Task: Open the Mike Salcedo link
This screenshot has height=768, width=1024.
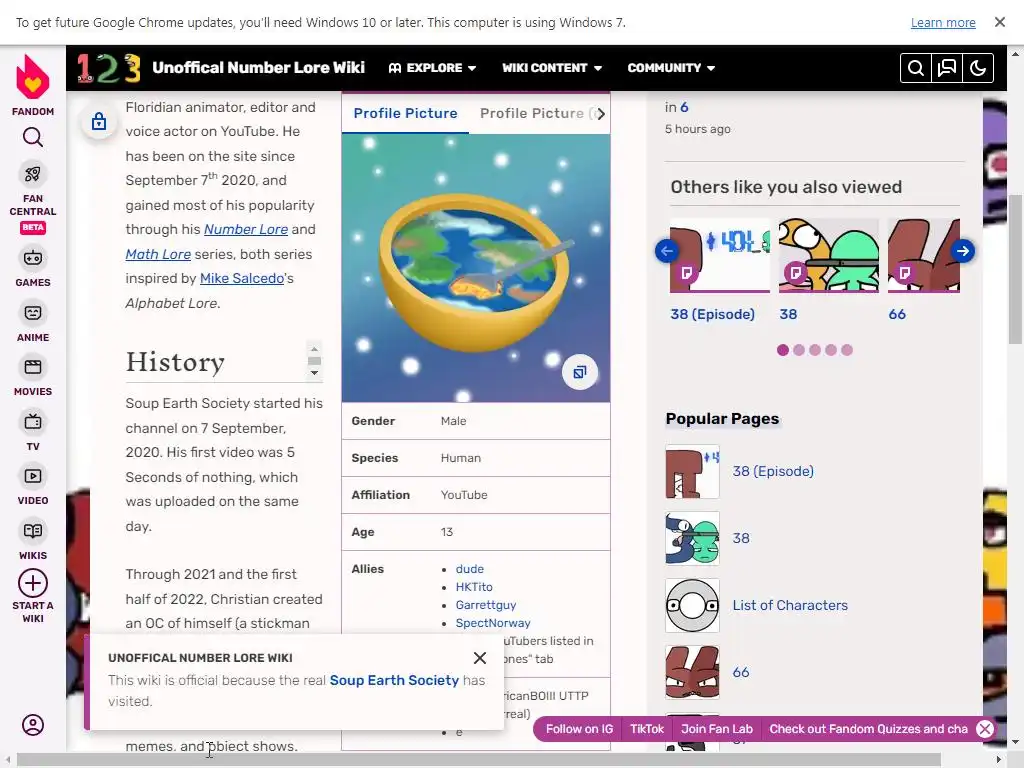Action: (242, 278)
